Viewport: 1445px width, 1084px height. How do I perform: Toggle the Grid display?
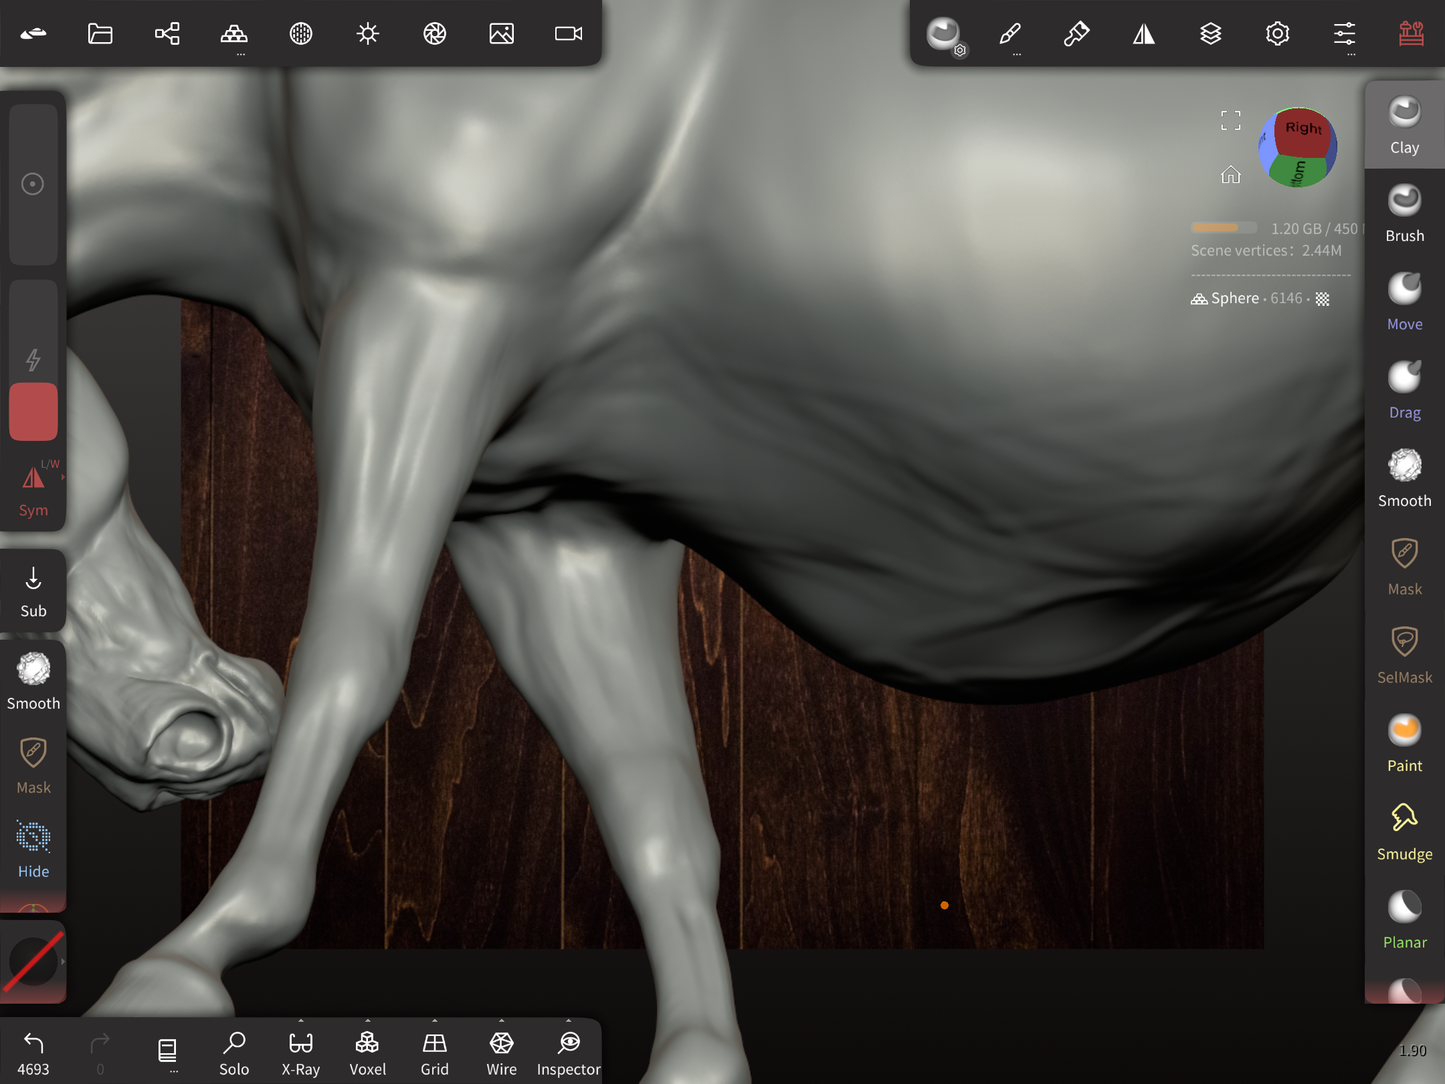tap(434, 1054)
